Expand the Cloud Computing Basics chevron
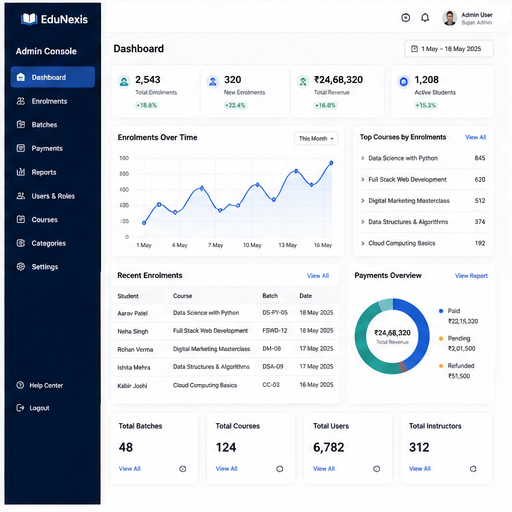Viewport: 512px width, 512px height. pyautogui.click(x=363, y=243)
